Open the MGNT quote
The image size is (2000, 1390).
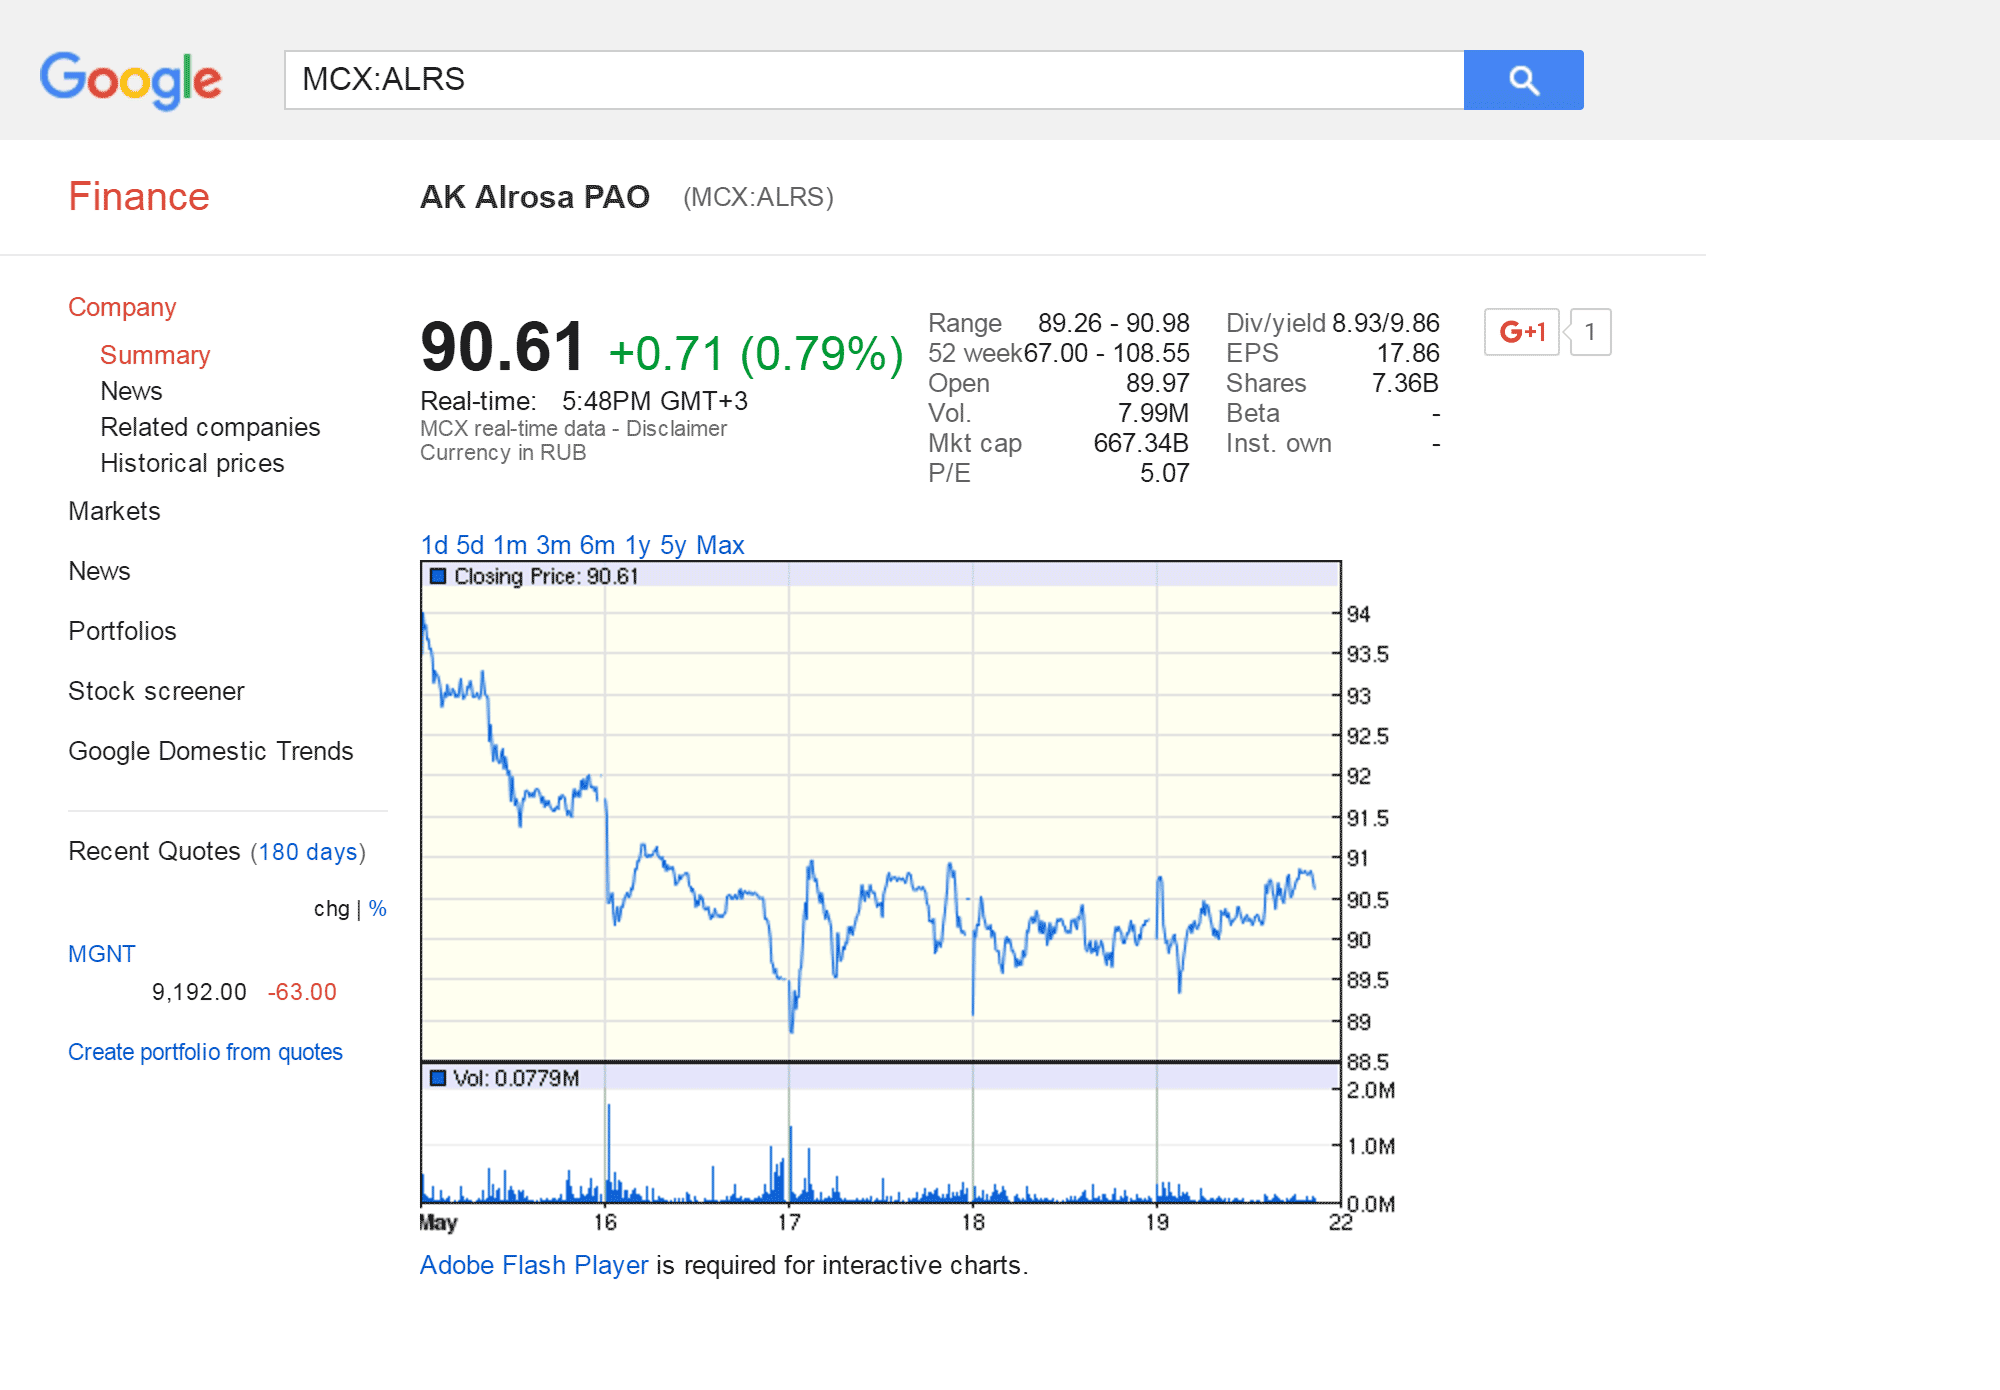pyautogui.click(x=101, y=954)
